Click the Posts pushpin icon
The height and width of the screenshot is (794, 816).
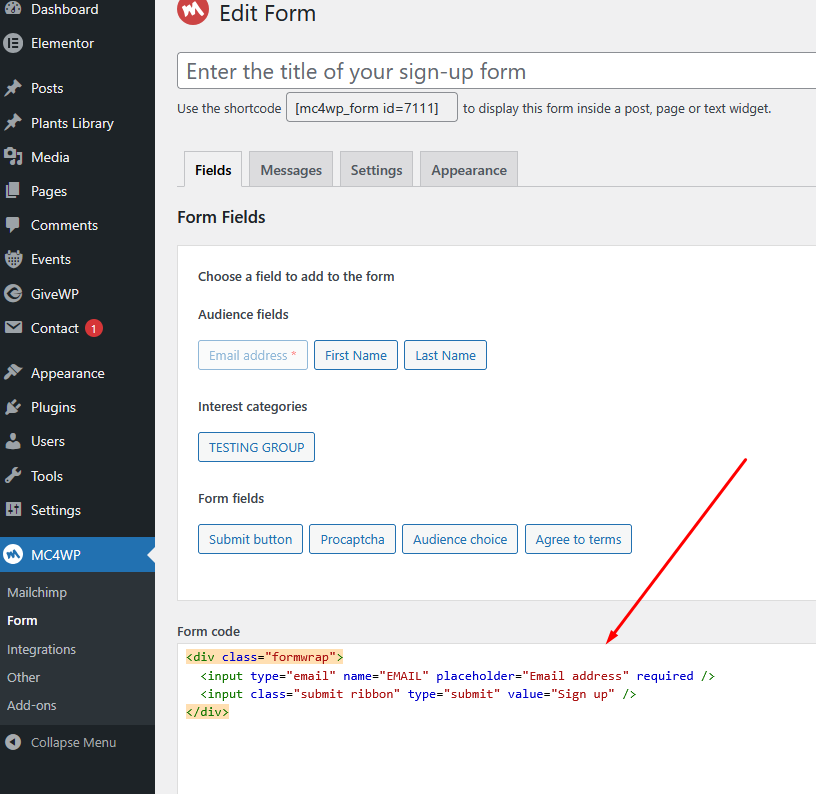pyautogui.click(x=13, y=88)
